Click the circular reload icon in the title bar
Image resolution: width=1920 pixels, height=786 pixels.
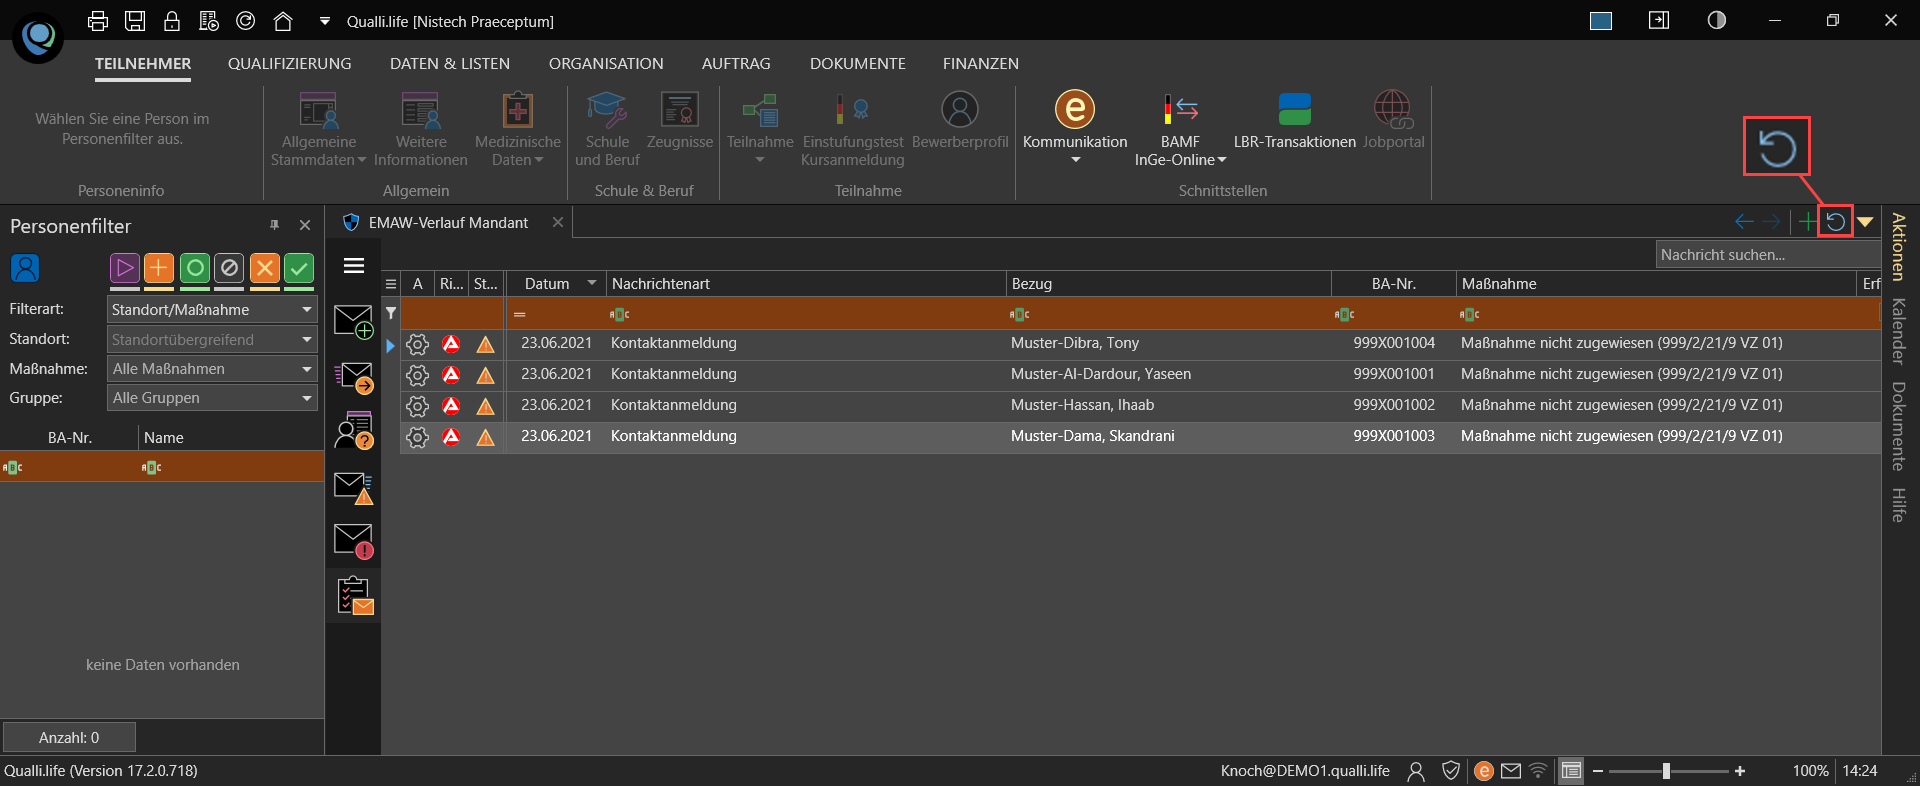coord(245,21)
